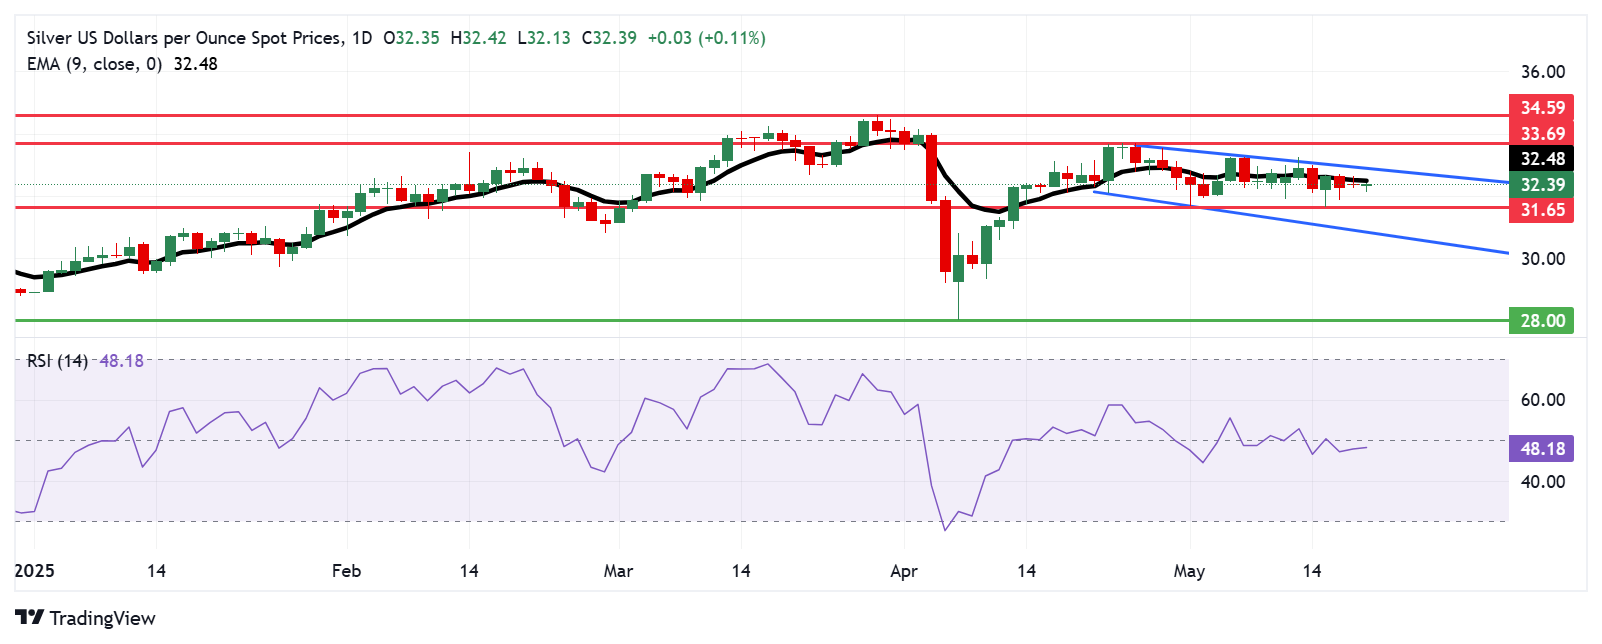Select the 31.65 red support price label
The height and width of the screenshot is (644, 1602).
coord(1541,210)
